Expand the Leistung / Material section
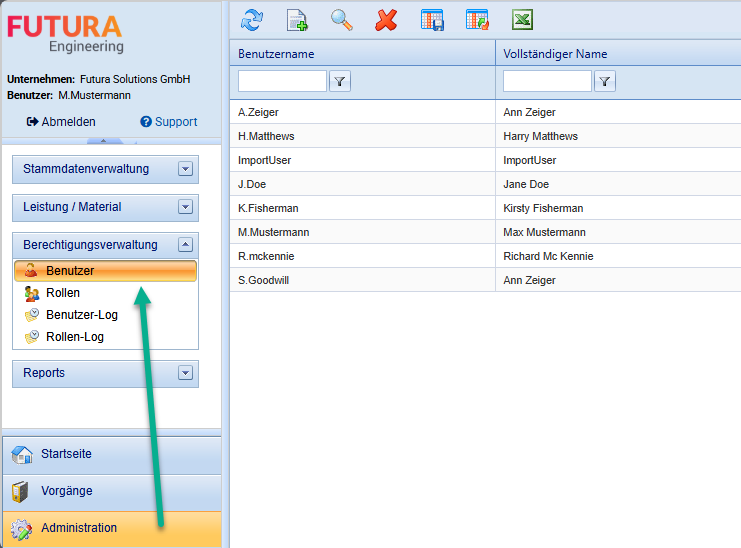Image resolution: width=741 pixels, height=548 pixels. [184, 207]
